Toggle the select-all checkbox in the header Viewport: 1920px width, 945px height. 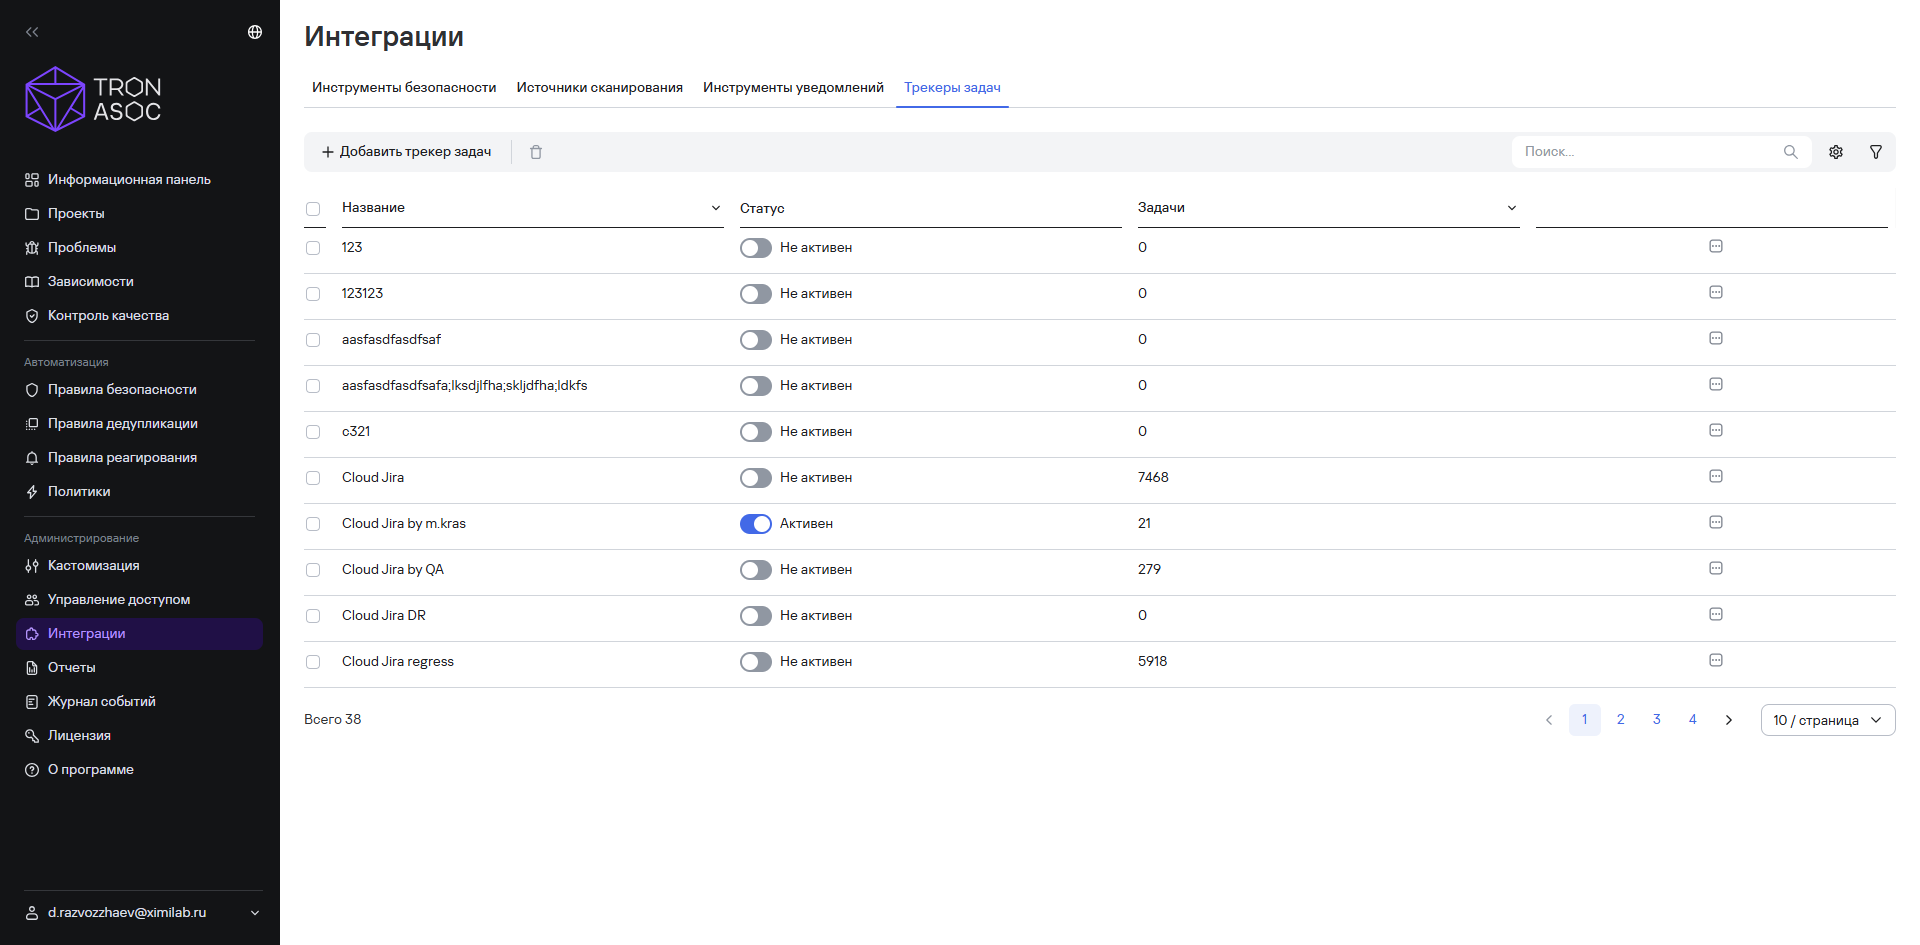point(313,209)
